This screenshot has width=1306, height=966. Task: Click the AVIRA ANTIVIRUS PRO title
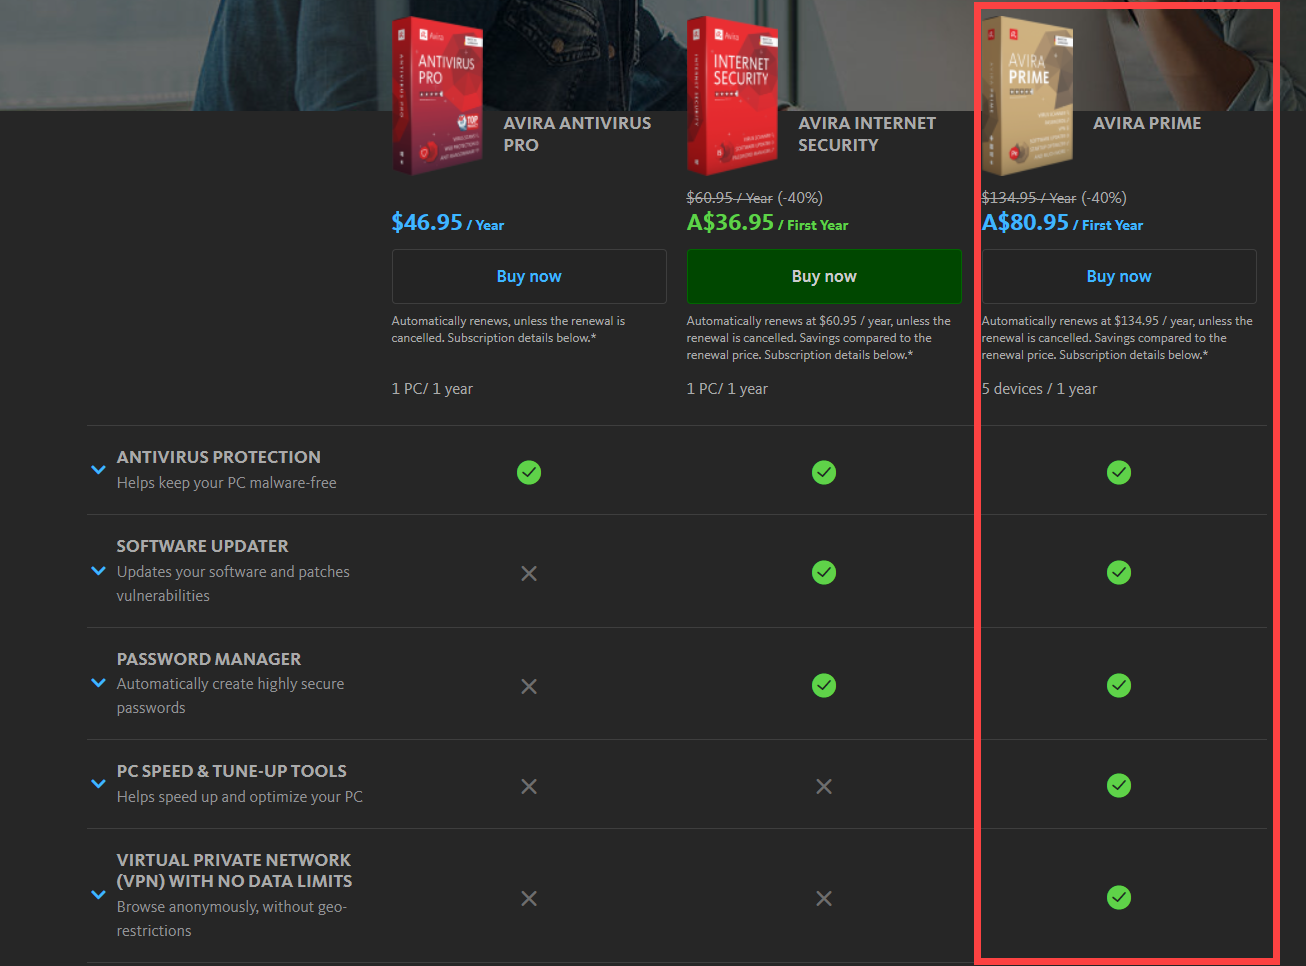[x=577, y=134]
